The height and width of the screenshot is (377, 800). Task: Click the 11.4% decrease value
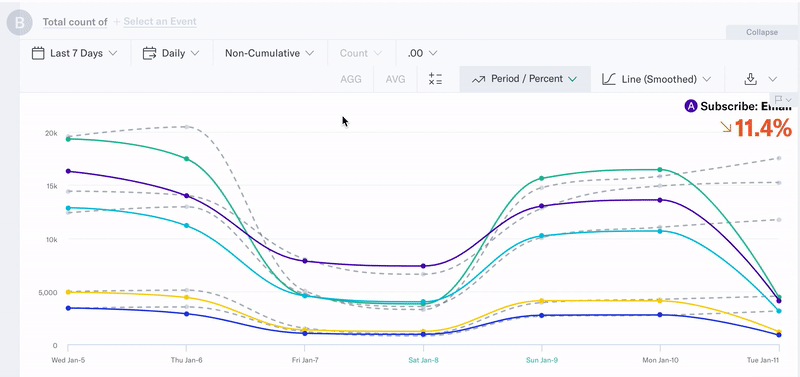pos(763,128)
